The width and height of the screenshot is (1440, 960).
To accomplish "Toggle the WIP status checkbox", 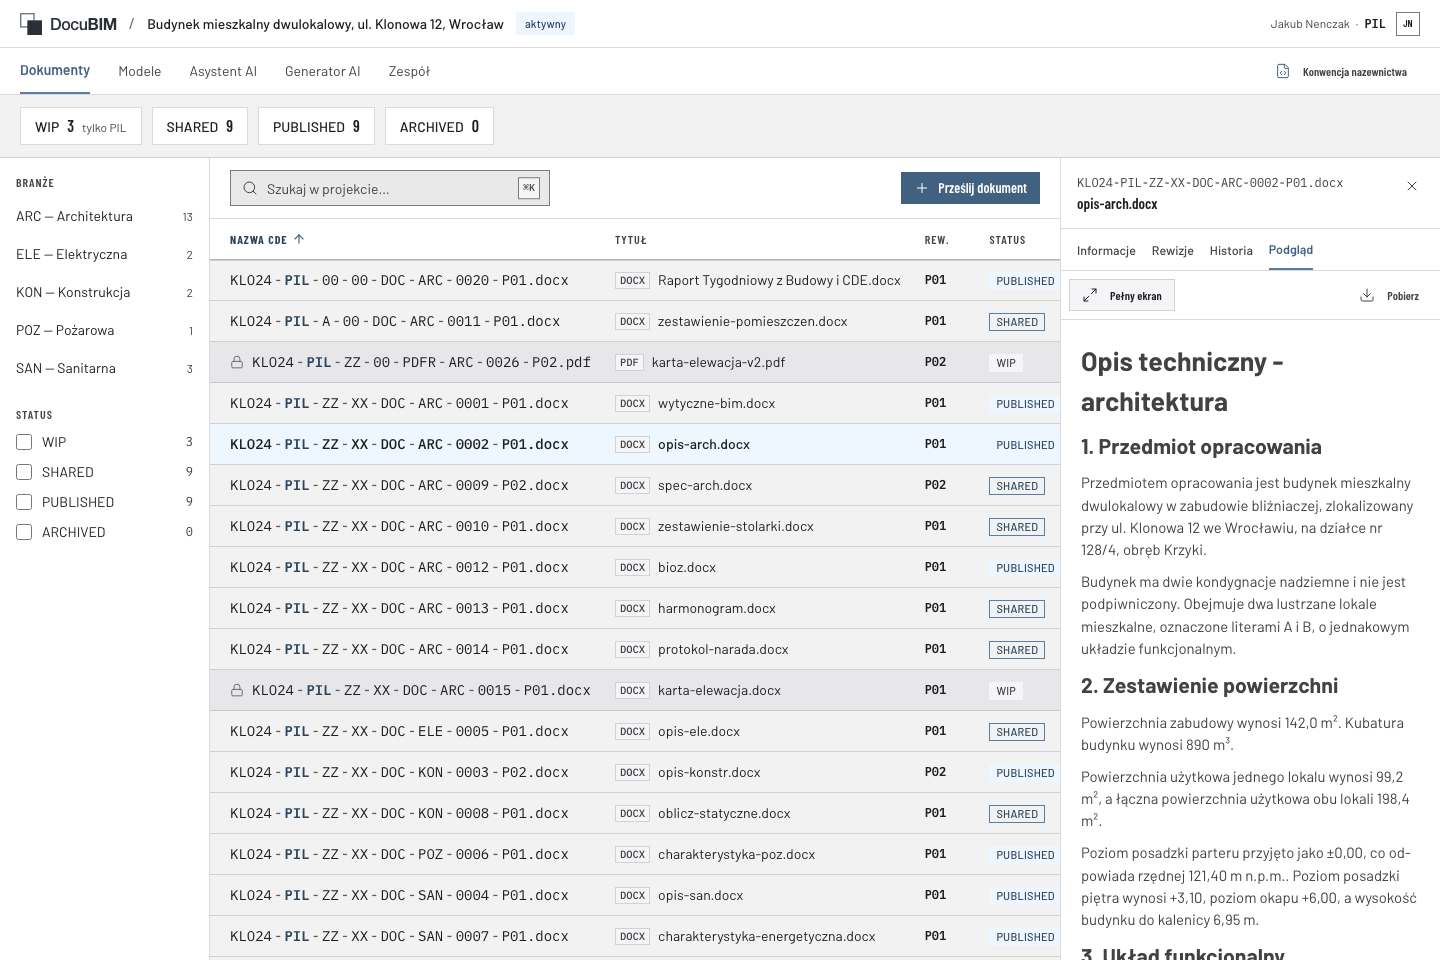I will coord(24,442).
